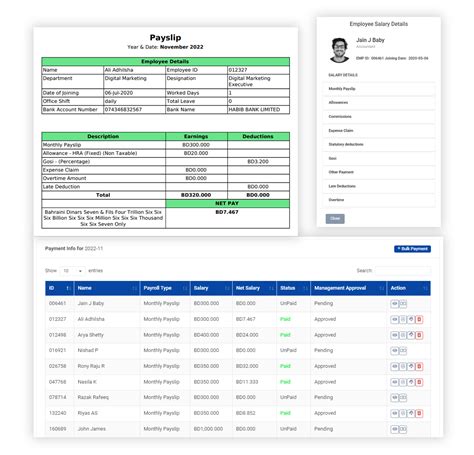This screenshot has width=474, height=455.
Task: Sort by Management Approval column header
Action: pyautogui.click(x=349, y=288)
